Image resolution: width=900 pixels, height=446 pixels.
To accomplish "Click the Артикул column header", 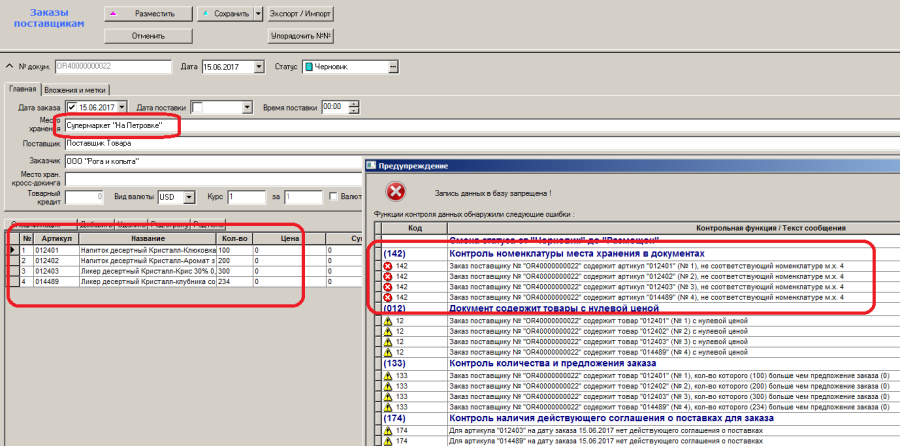I will (56, 238).
